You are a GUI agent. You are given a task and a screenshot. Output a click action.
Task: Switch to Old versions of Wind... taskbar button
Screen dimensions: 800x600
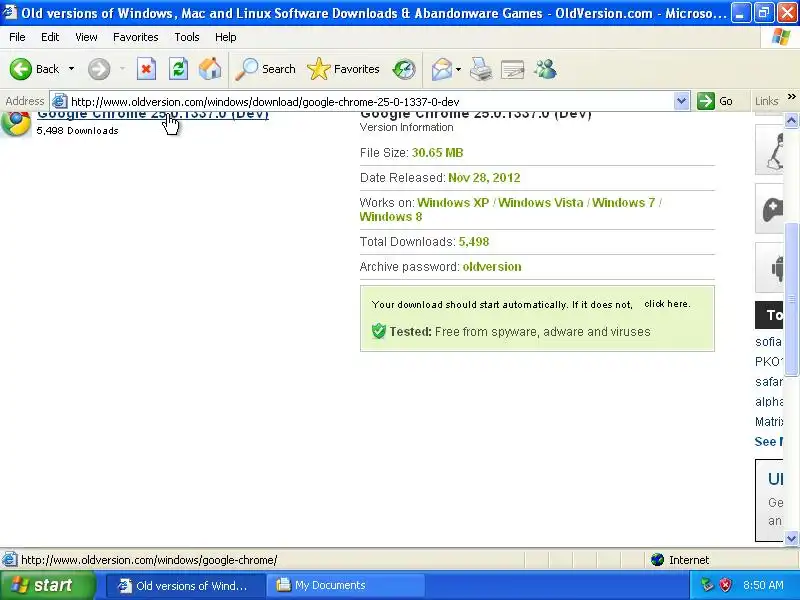[x=185, y=585]
